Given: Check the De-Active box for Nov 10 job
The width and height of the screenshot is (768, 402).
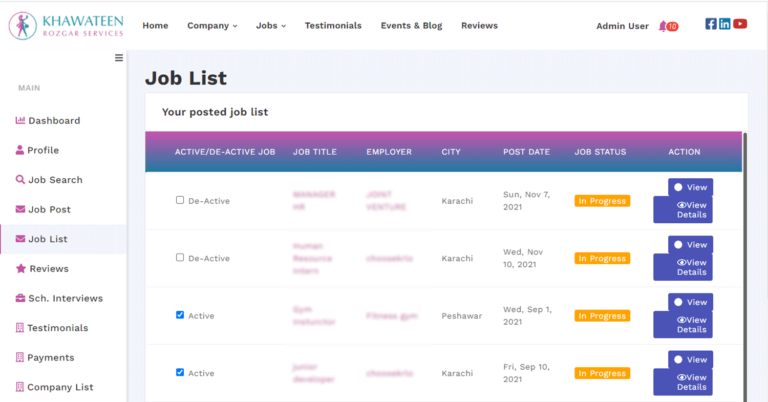Looking at the screenshot, I should 180,257.
